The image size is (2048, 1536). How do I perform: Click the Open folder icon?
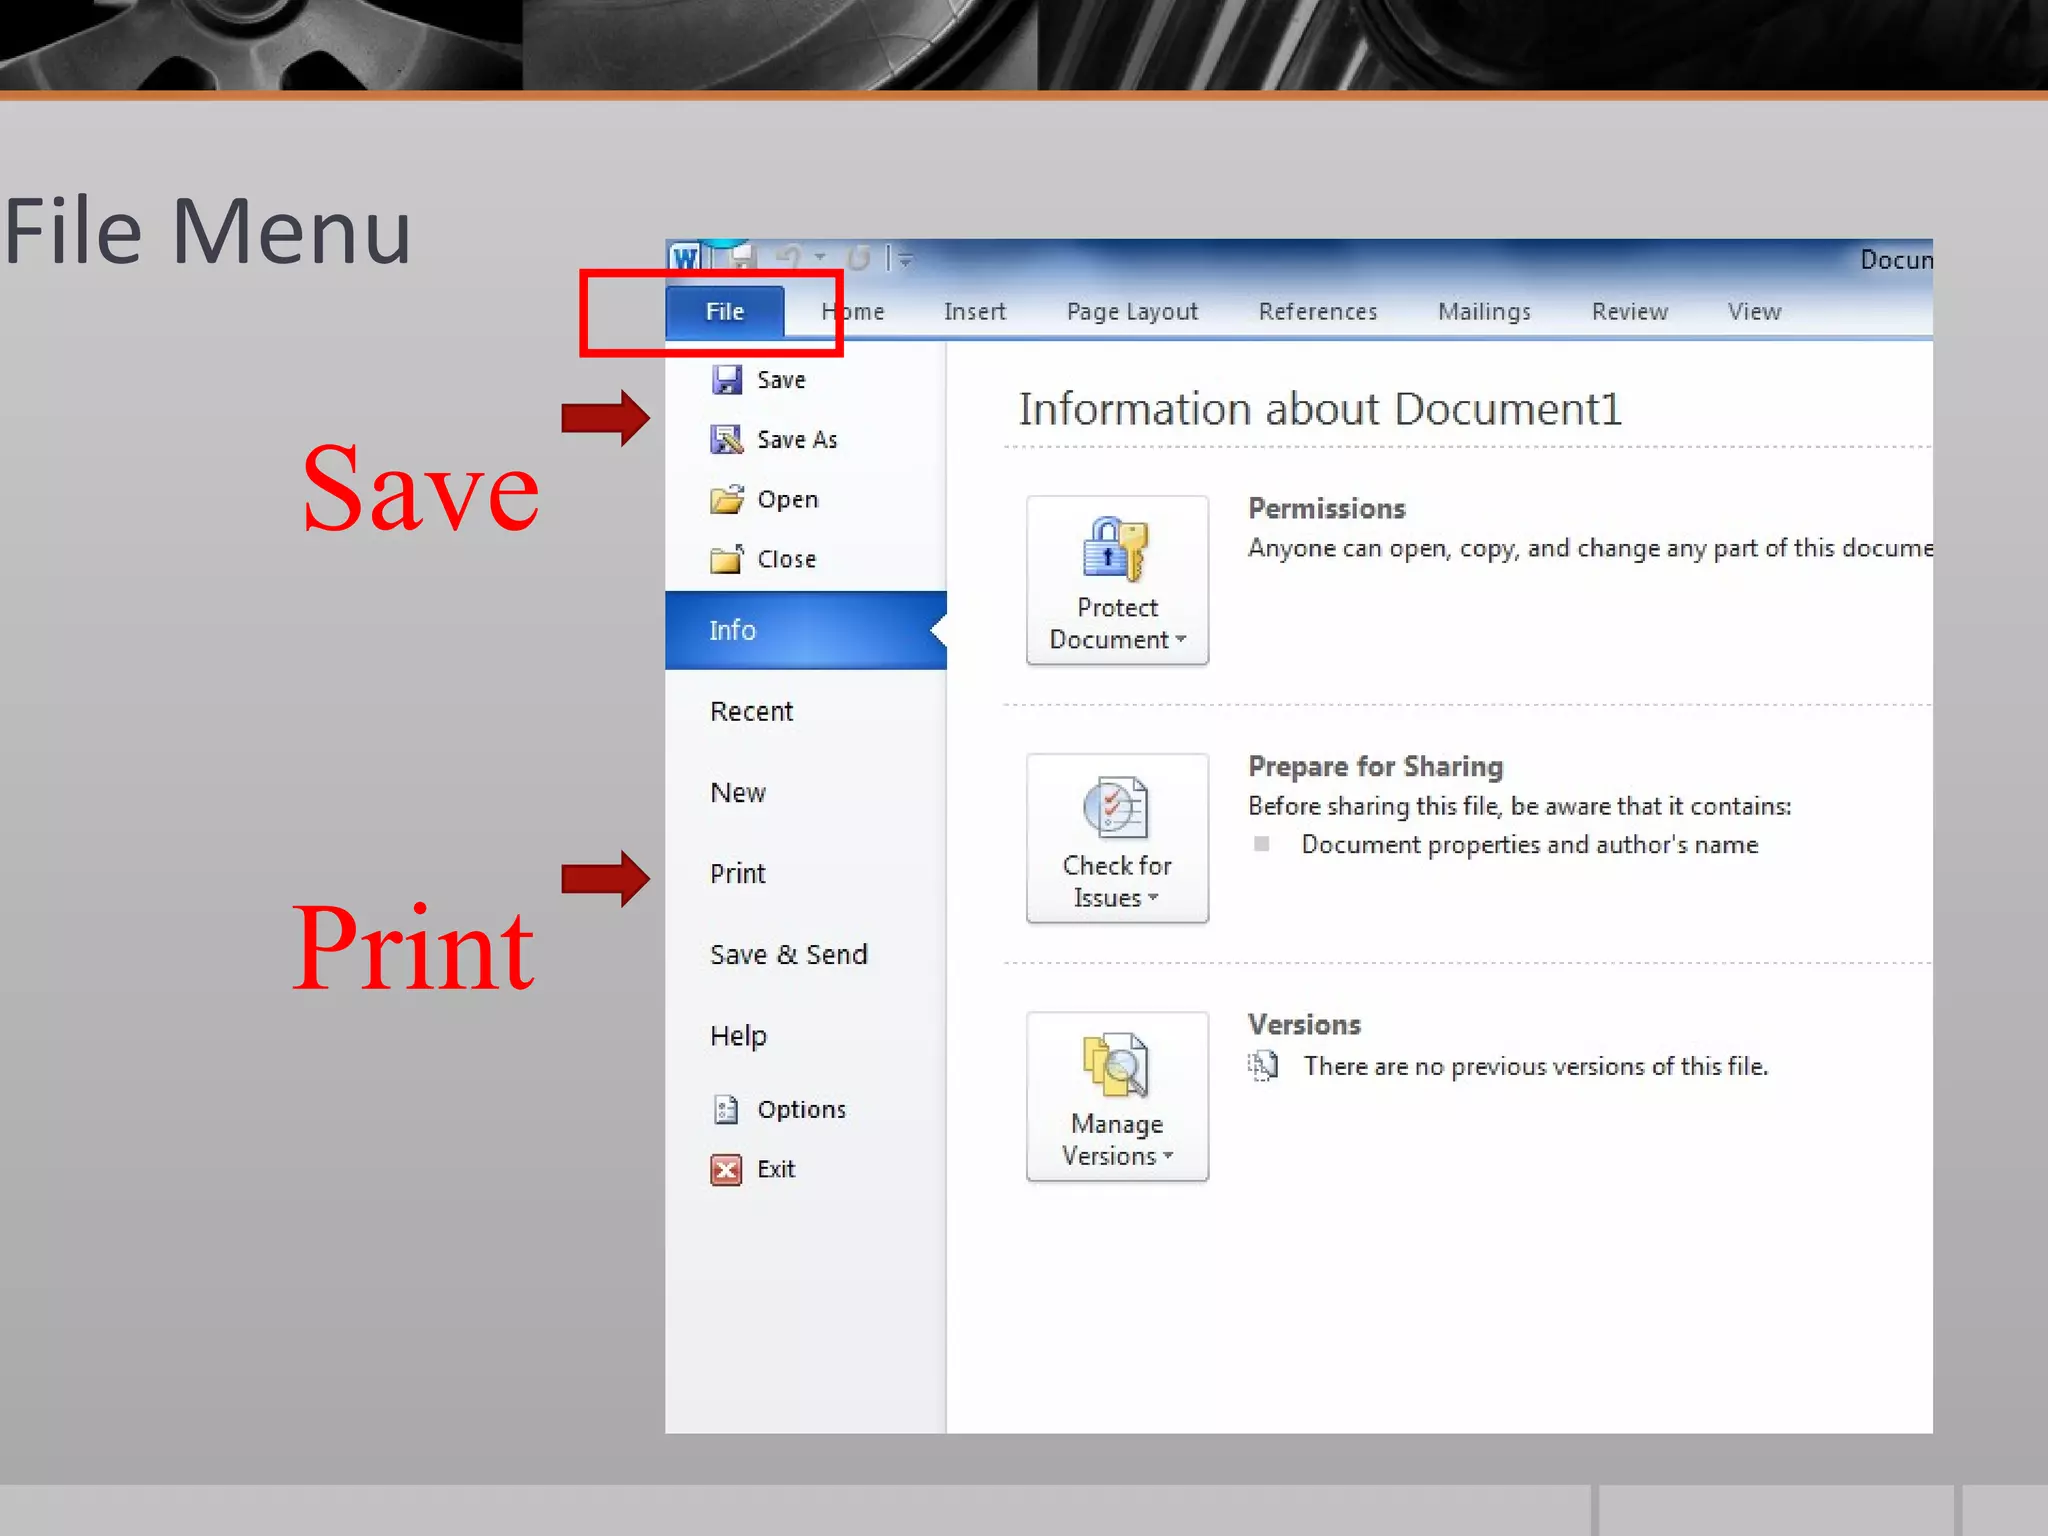point(727,499)
